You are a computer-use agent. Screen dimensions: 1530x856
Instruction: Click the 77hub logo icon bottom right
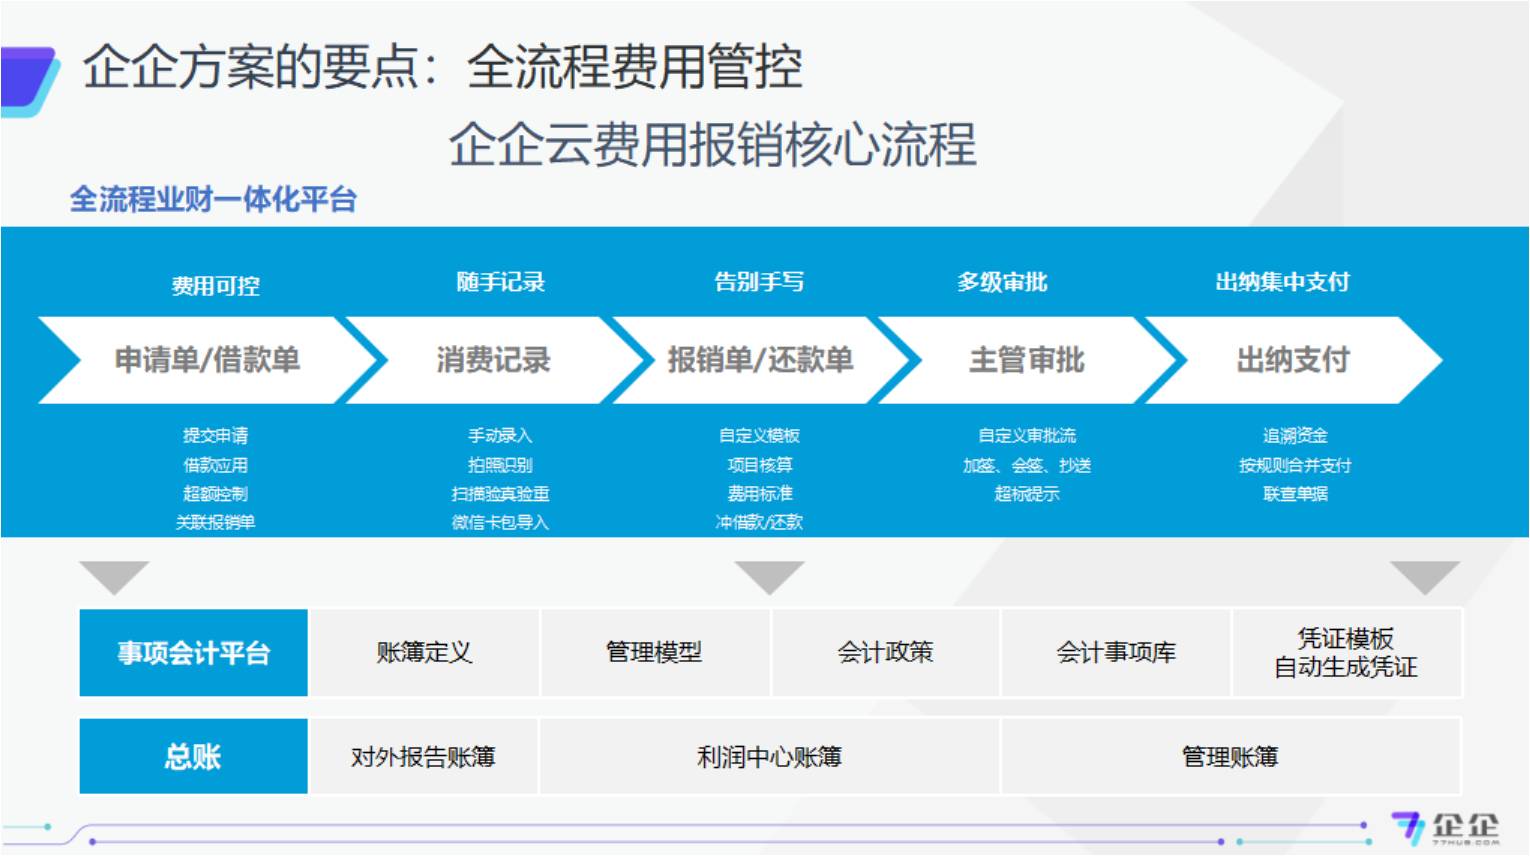click(1408, 828)
